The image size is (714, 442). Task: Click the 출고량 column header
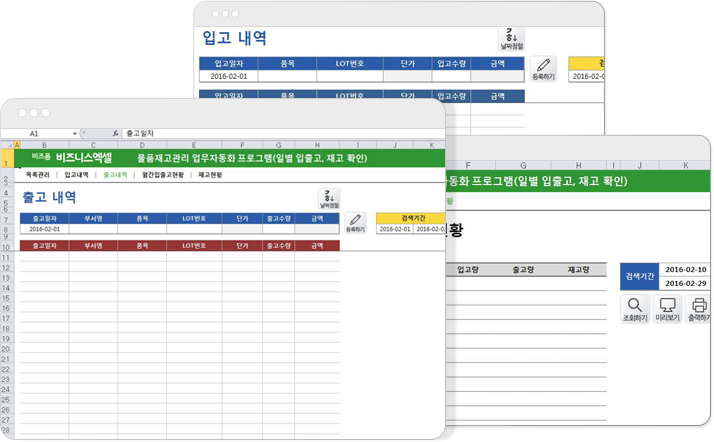(x=523, y=269)
